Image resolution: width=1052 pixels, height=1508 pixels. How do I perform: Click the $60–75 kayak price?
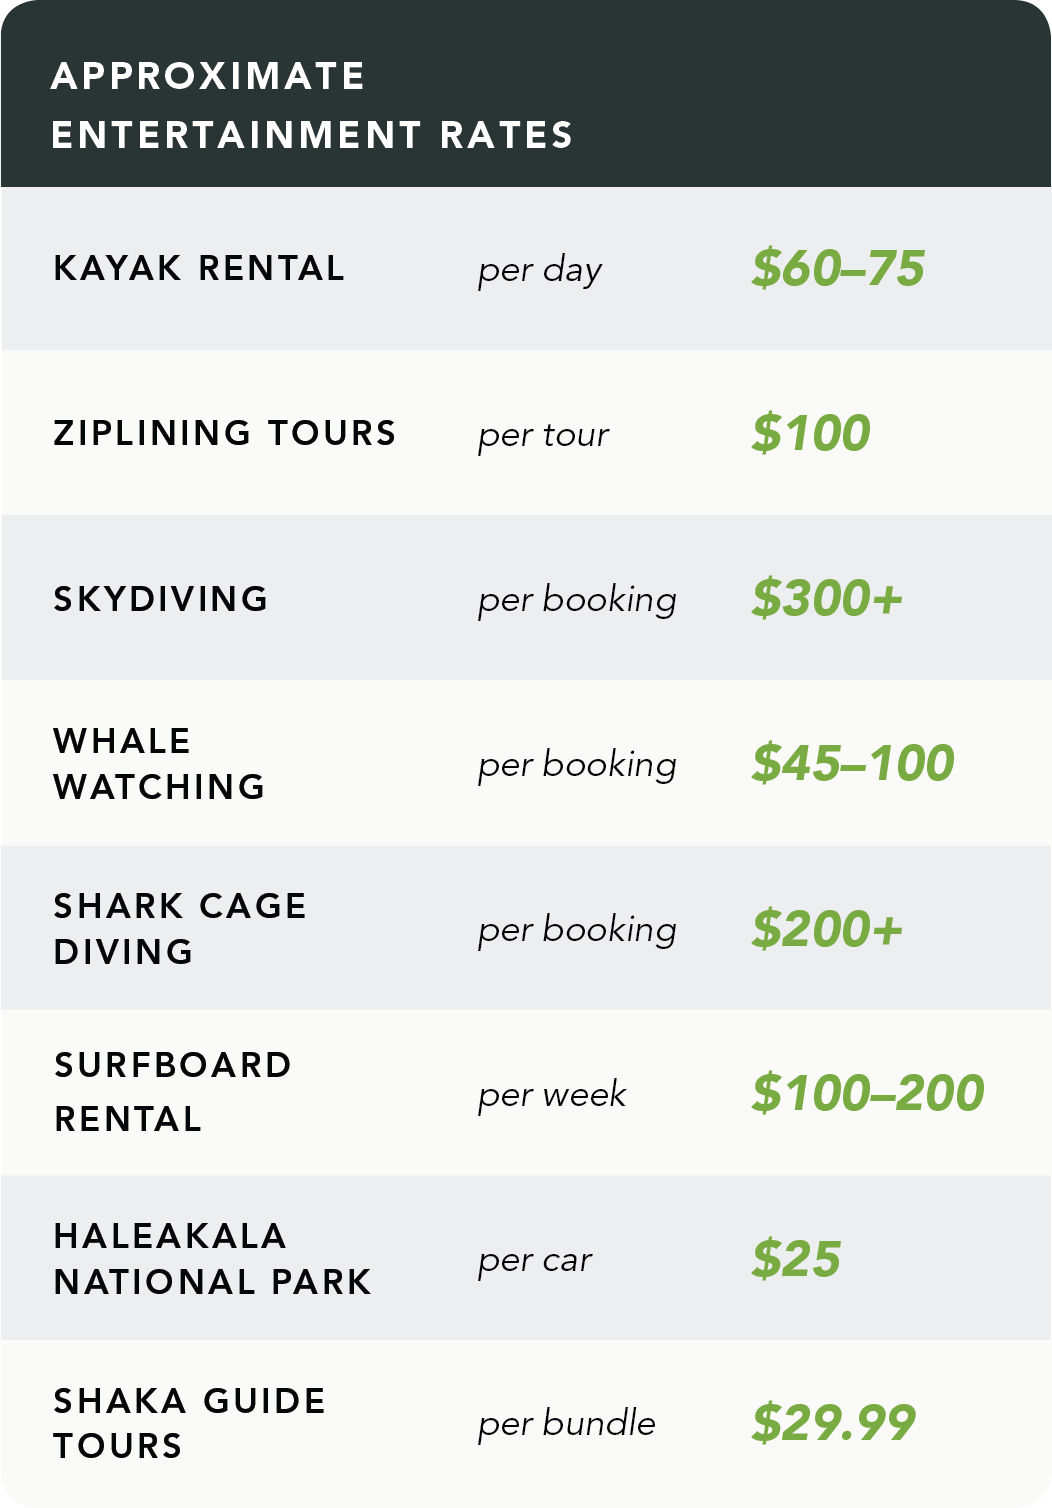(x=838, y=268)
